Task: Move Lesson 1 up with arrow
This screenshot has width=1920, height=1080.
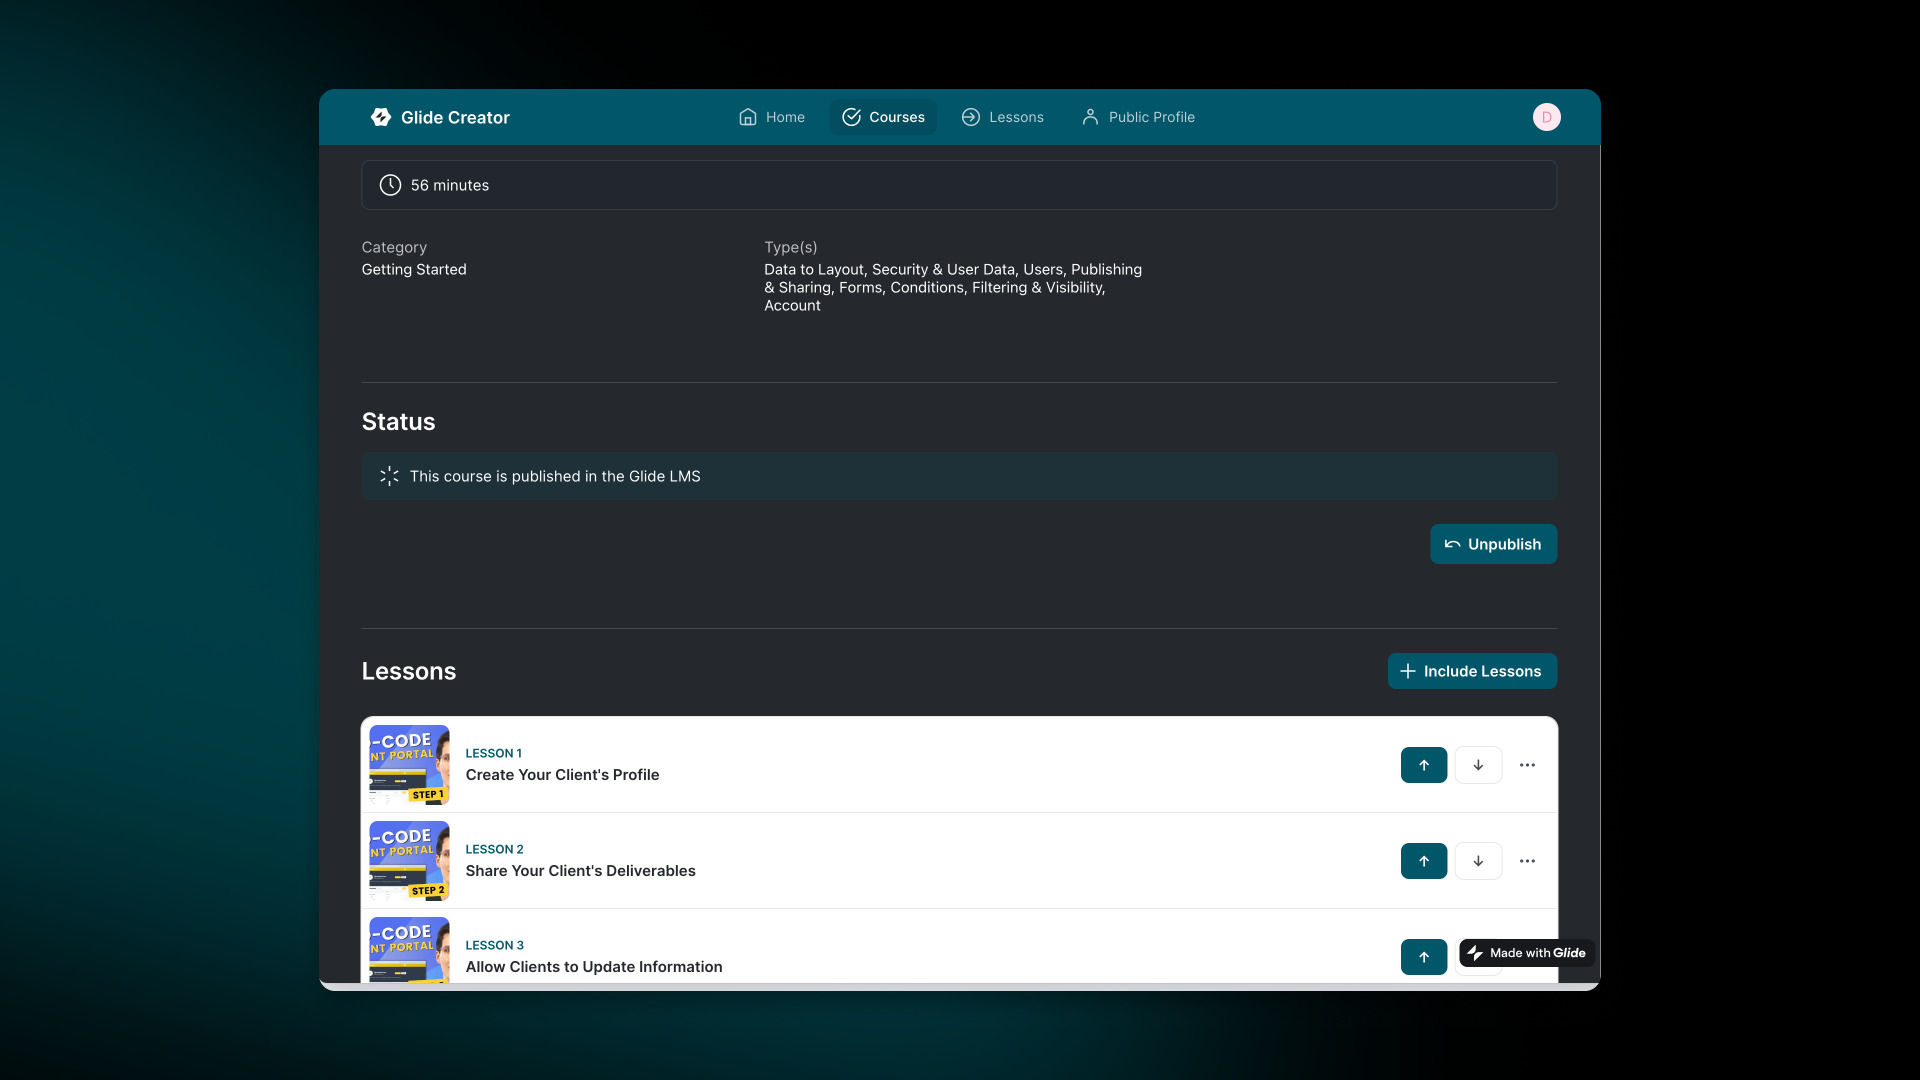Action: [x=1423, y=765]
